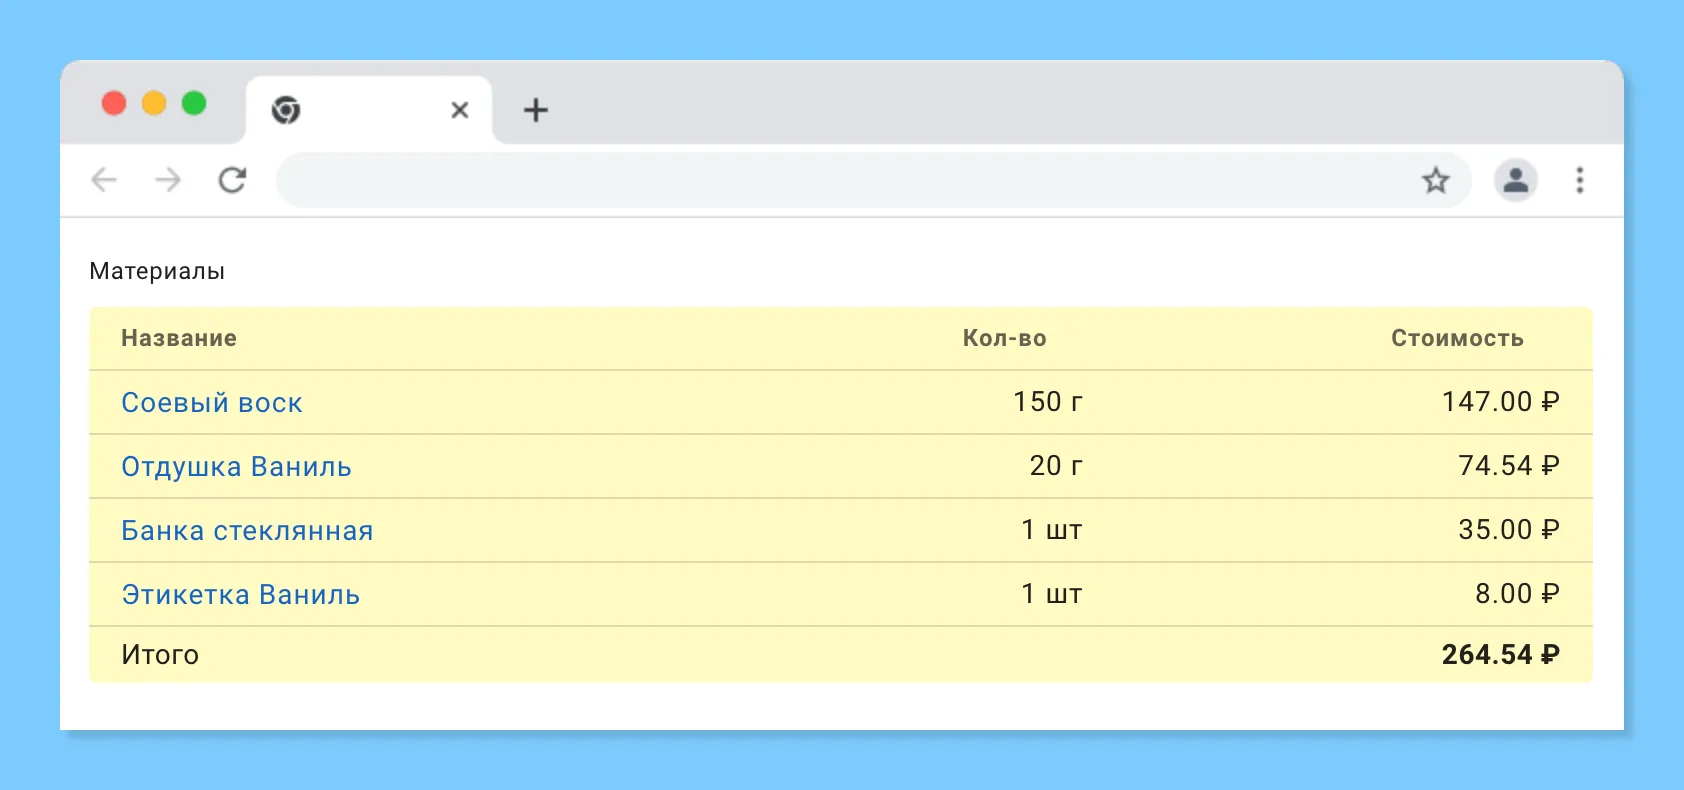Select the 147.00 ₽ cost cell
The image size is (1684, 790).
point(1501,402)
